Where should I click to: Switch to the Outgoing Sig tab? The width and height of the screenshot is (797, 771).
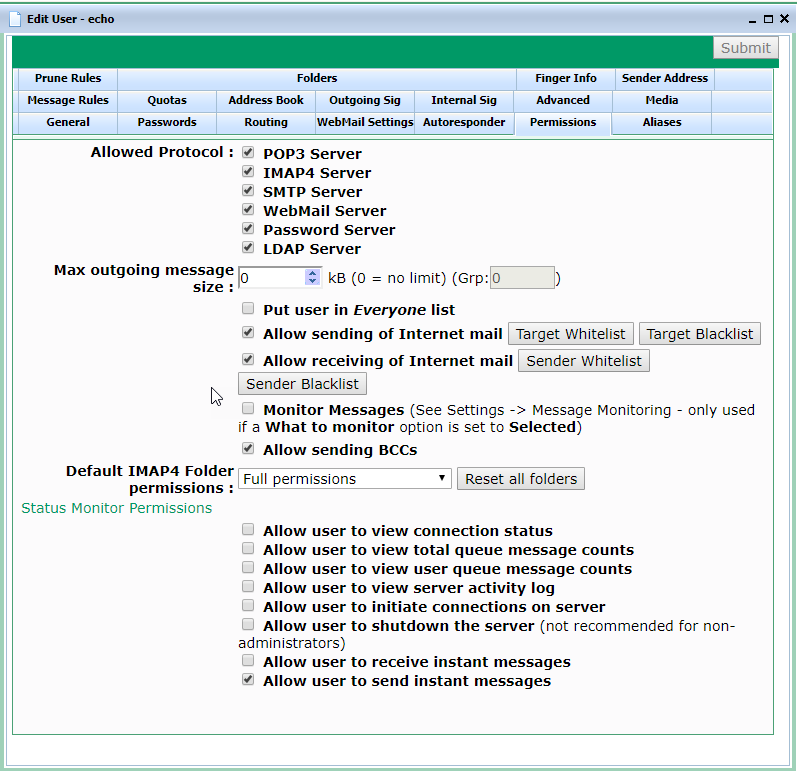(365, 100)
